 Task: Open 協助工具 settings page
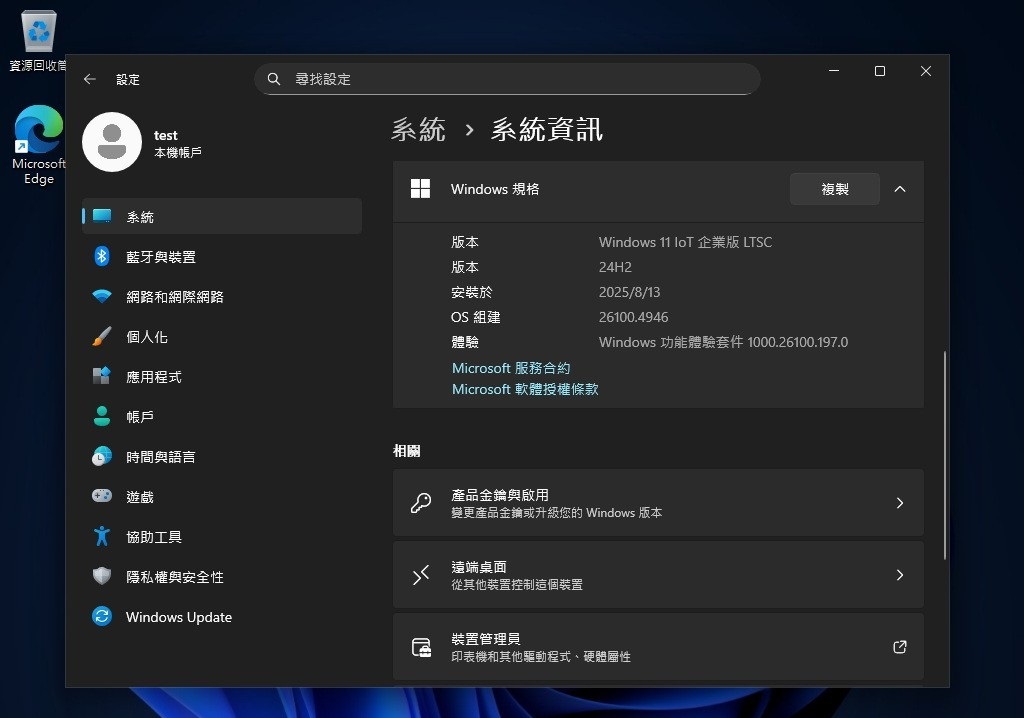click(x=222, y=536)
